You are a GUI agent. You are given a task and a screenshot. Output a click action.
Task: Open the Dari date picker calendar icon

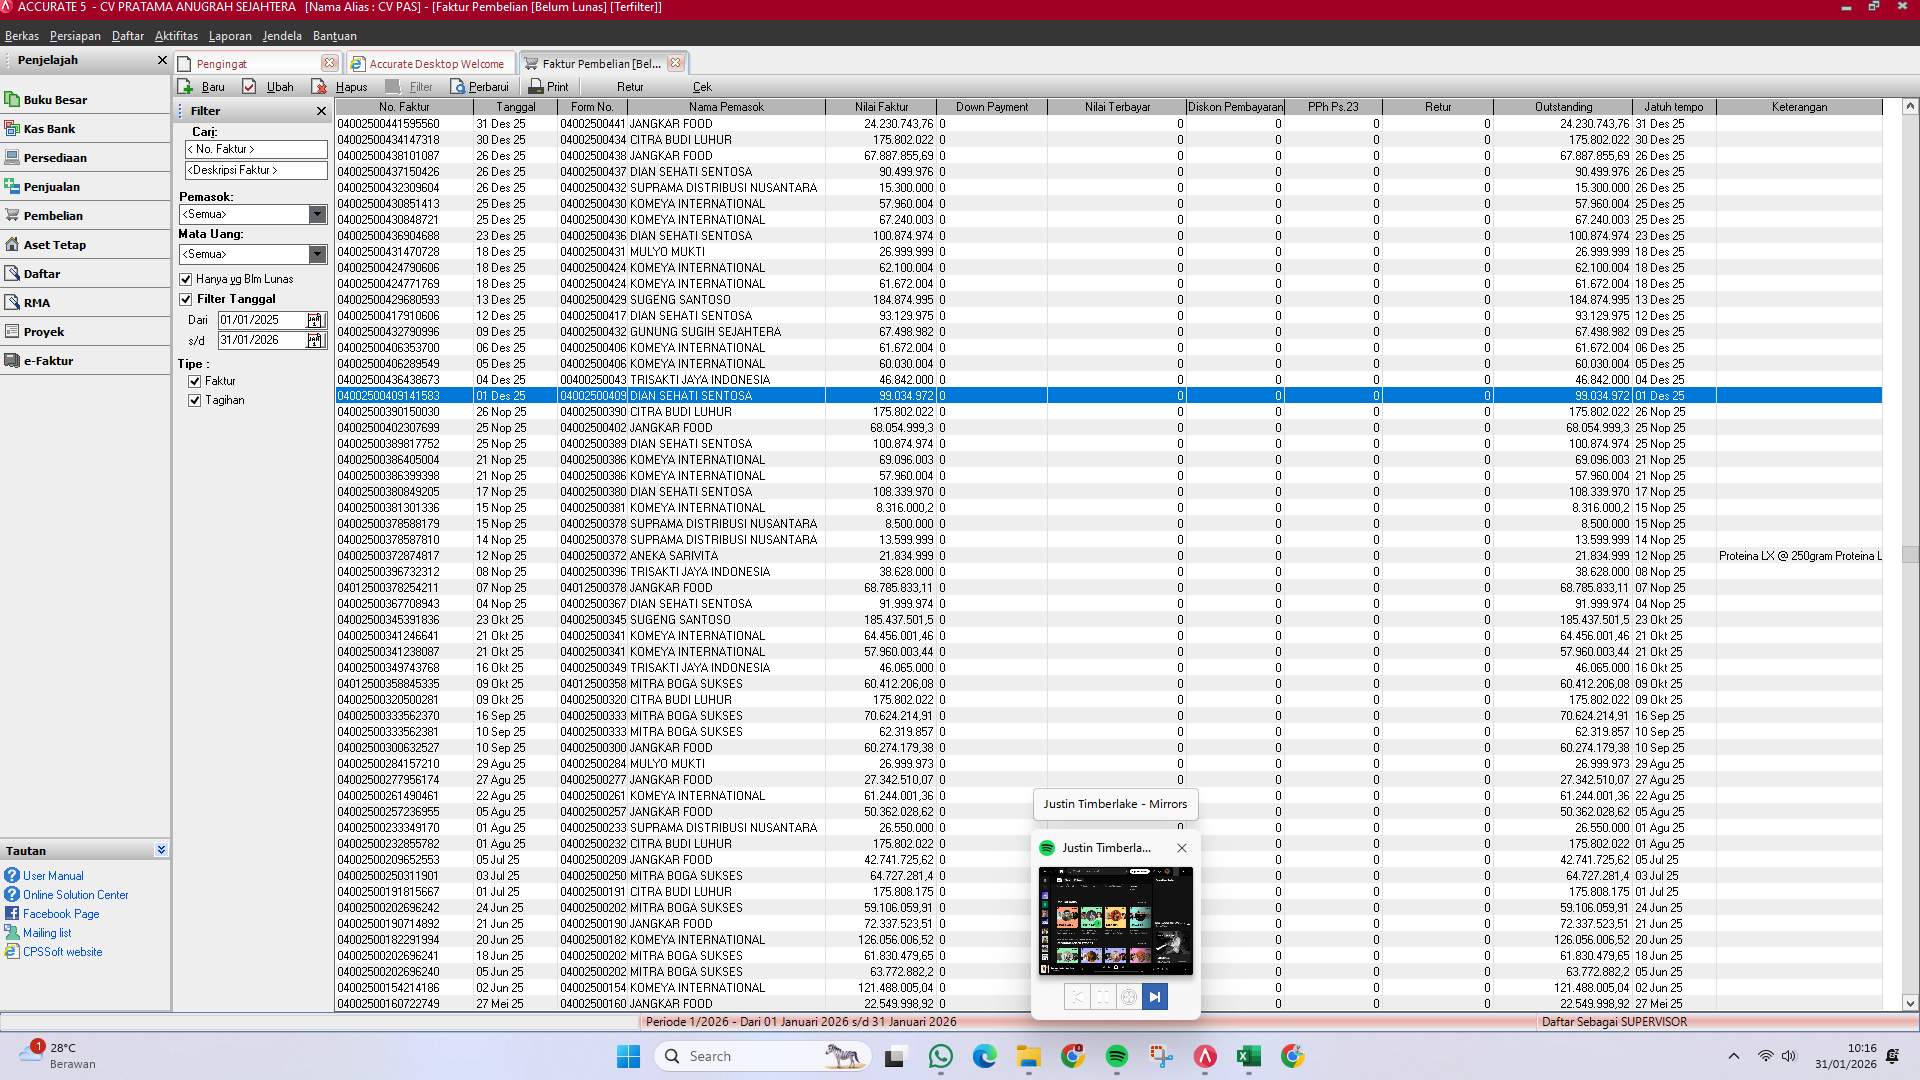click(x=315, y=320)
